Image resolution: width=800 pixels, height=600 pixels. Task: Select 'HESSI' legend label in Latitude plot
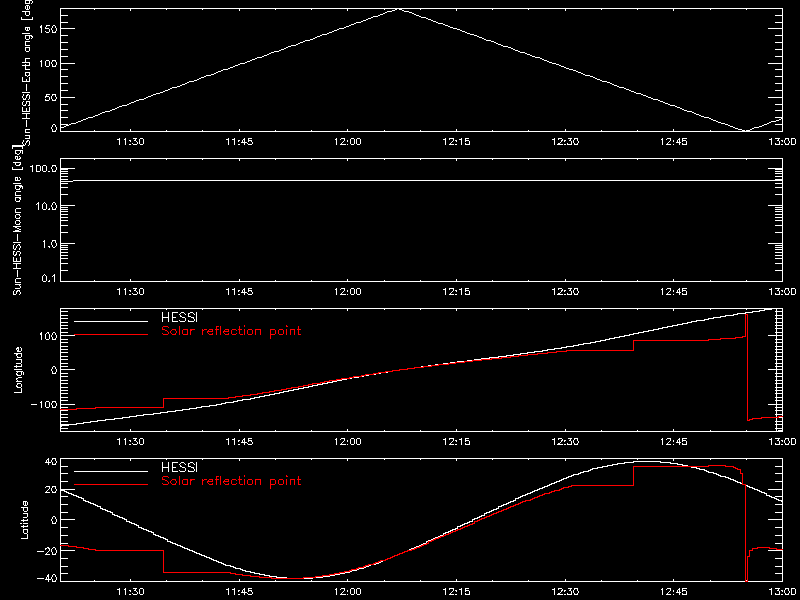pos(179,467)
